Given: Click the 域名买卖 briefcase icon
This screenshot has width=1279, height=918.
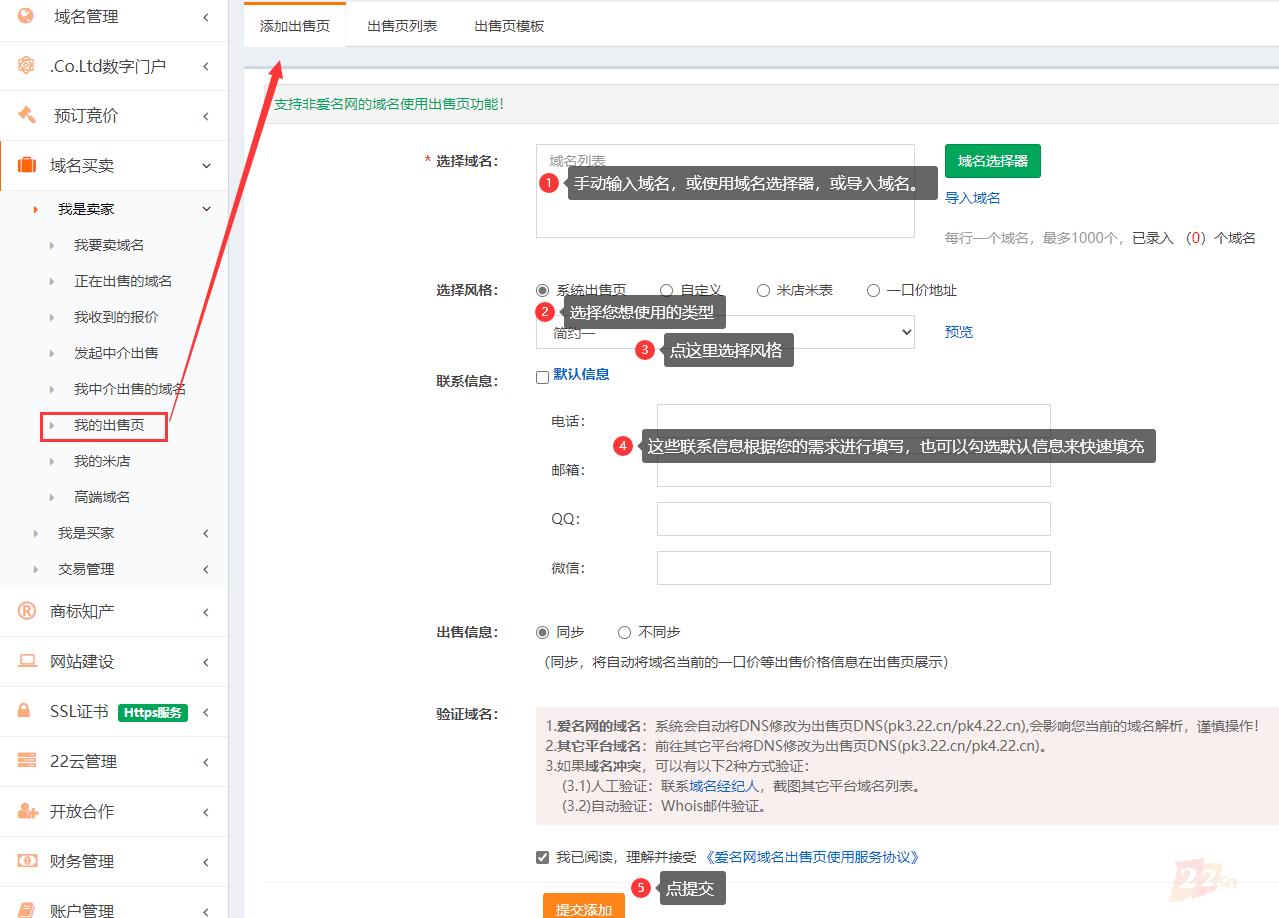Looking at the screenshot, I should 26,166.
